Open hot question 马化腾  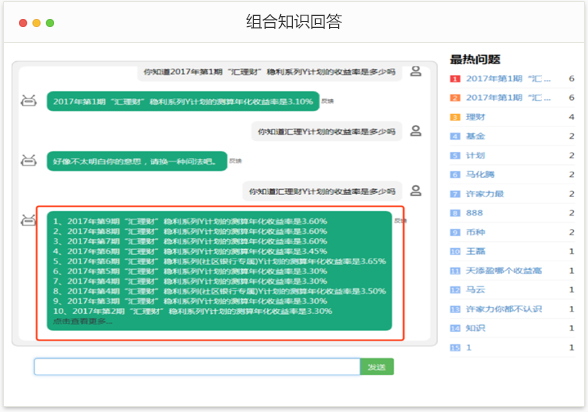480,175
